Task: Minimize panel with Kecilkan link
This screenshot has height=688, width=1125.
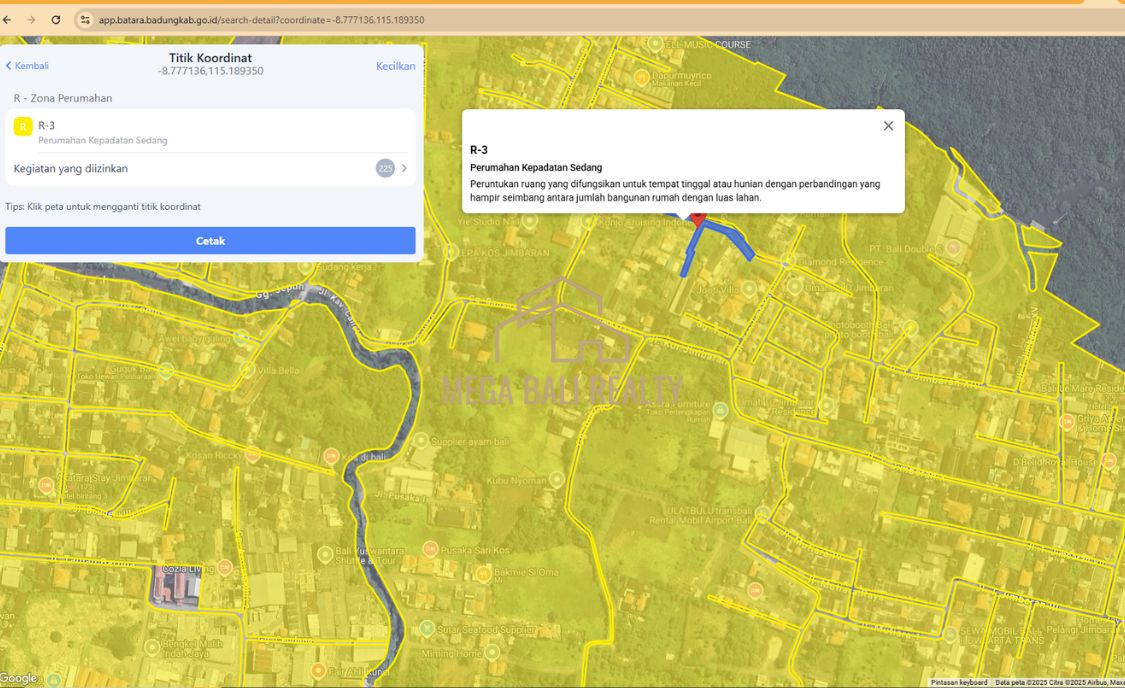Action: 395,66
